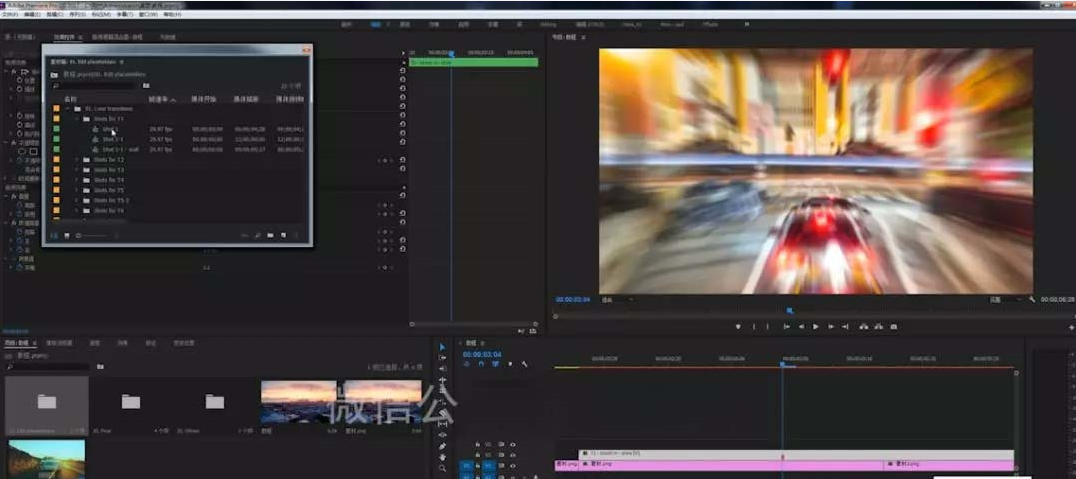
Task: Click Mark In in Program monitor controls
Action: click(x=753, y=327)
